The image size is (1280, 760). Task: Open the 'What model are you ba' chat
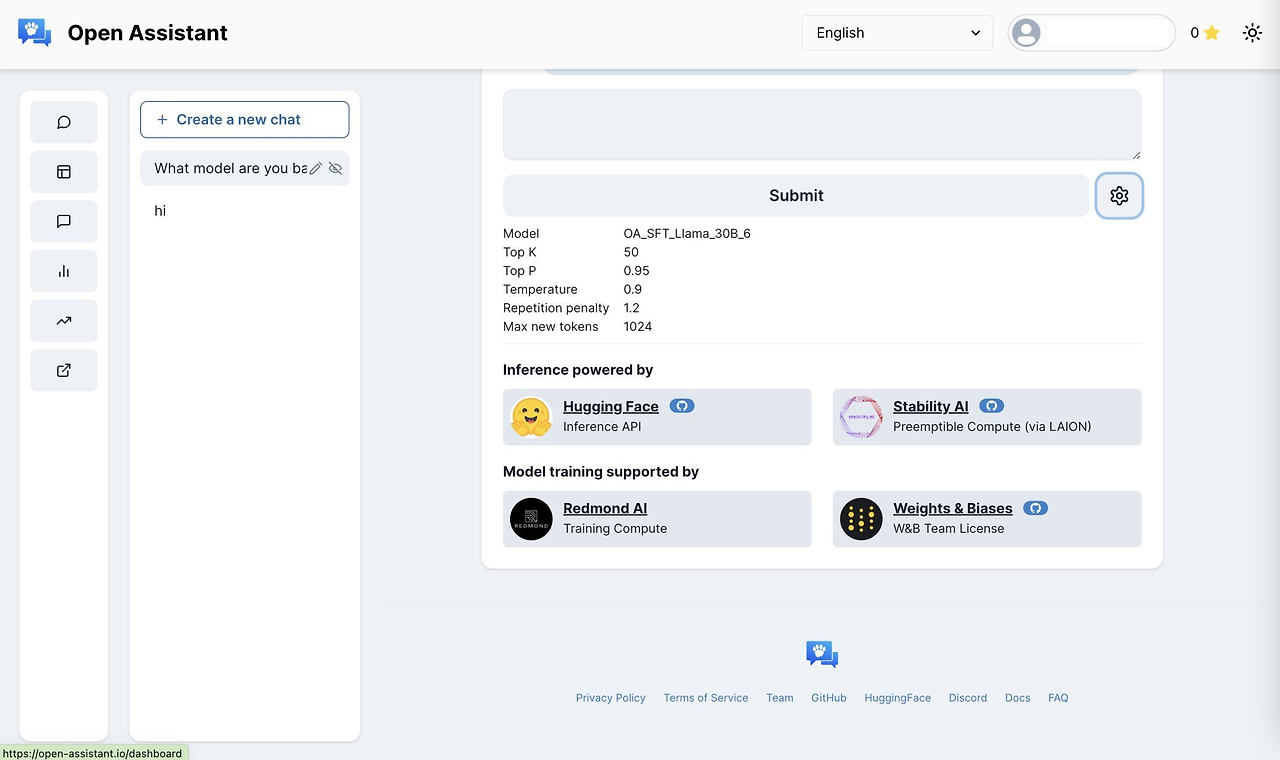[230, 169]
